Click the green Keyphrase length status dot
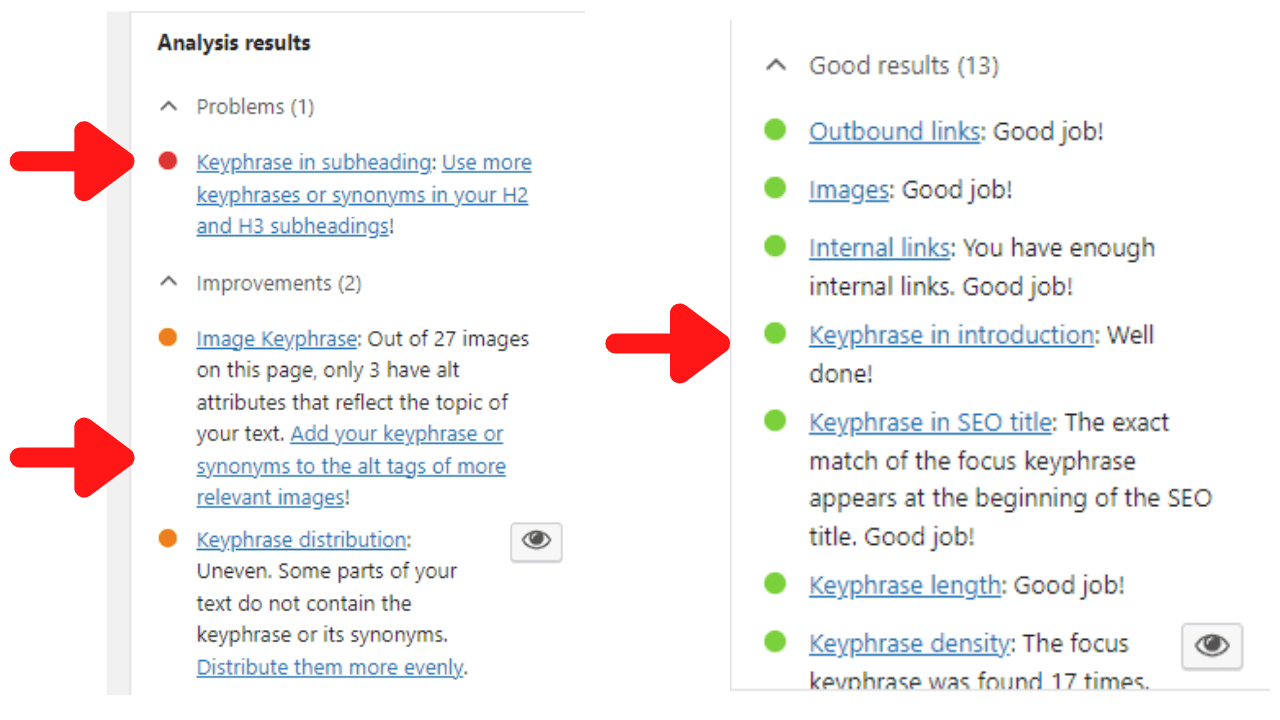The image size is (1280, 720). pos(775,584)
